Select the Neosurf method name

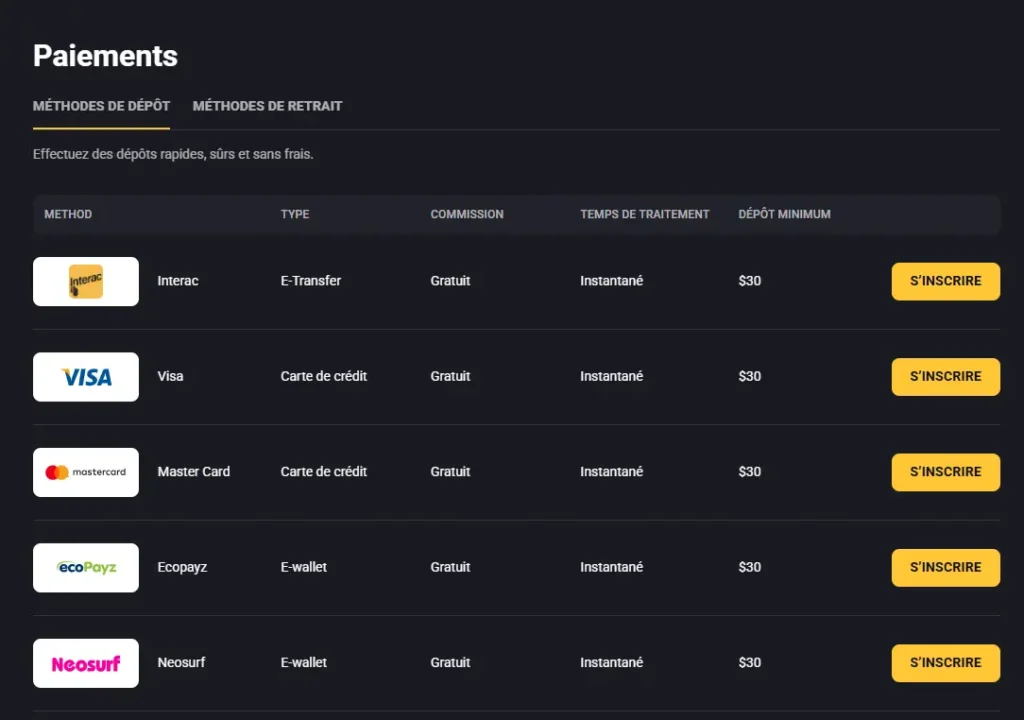pos(181,663)
